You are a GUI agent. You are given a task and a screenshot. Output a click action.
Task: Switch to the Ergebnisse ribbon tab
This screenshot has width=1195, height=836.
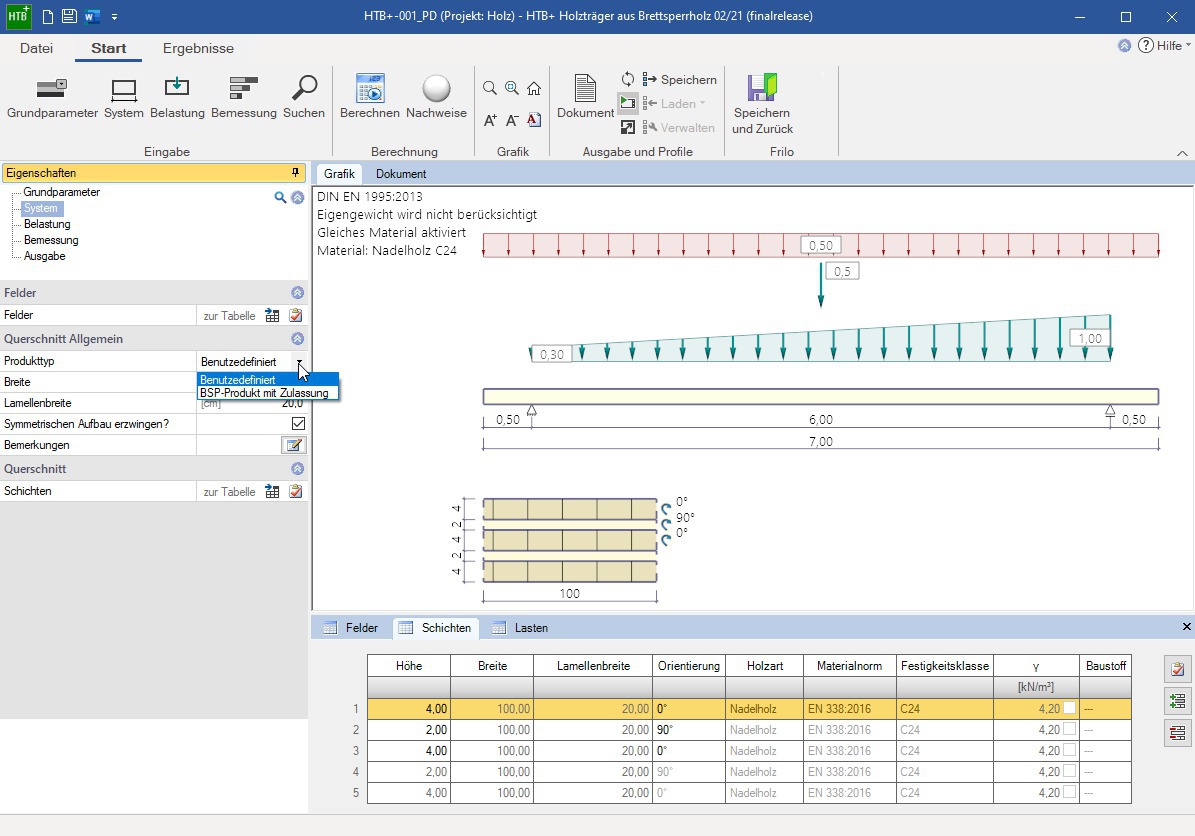click(x=198, y=48)
